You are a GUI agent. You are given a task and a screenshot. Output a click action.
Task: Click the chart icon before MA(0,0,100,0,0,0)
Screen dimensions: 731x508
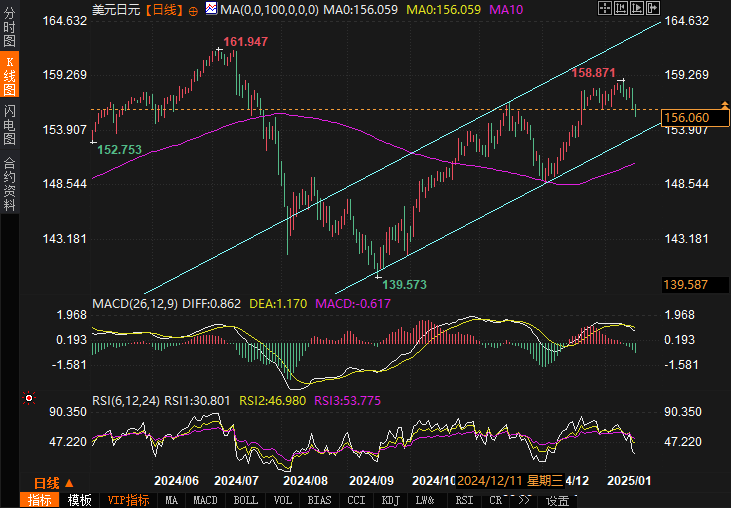coord(211,8)
